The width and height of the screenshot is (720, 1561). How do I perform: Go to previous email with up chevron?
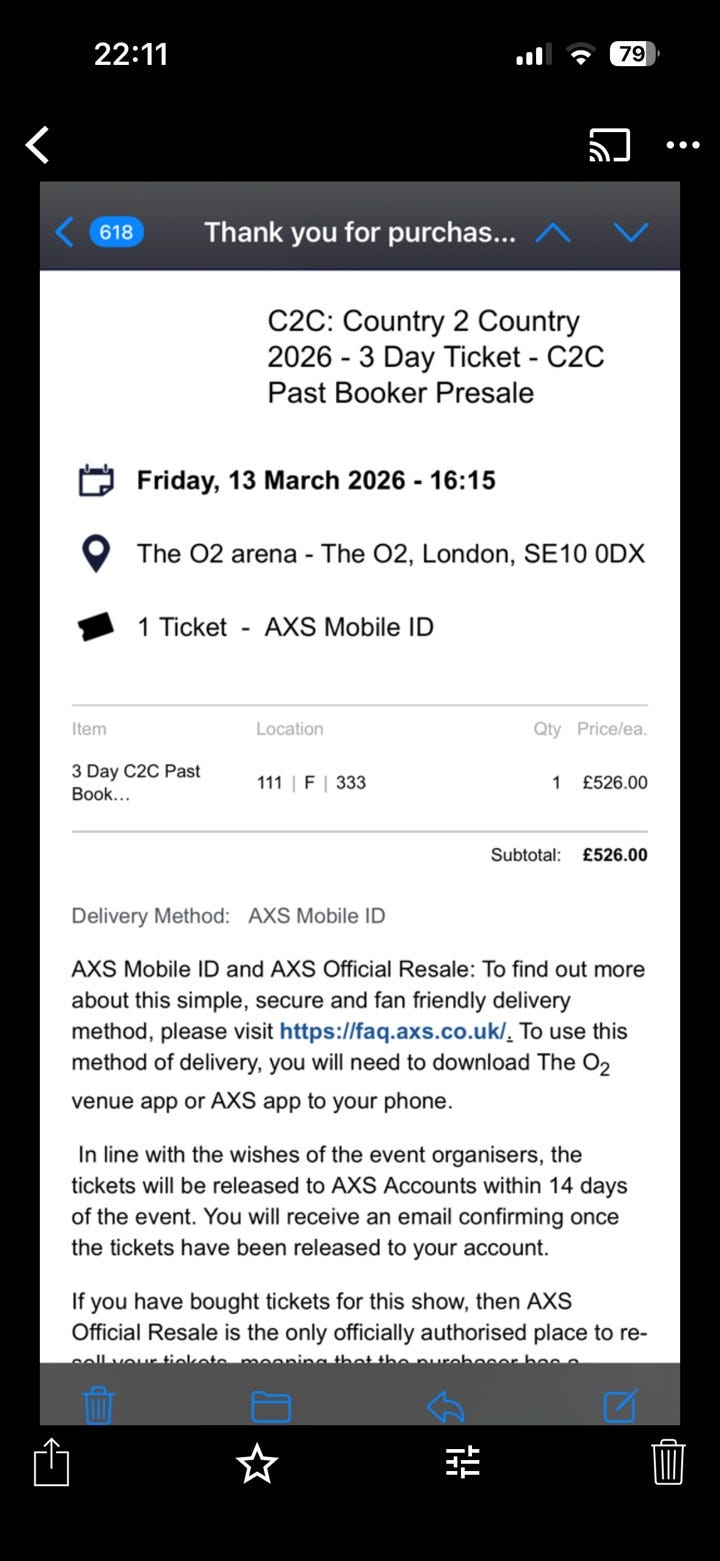[553, 233]
